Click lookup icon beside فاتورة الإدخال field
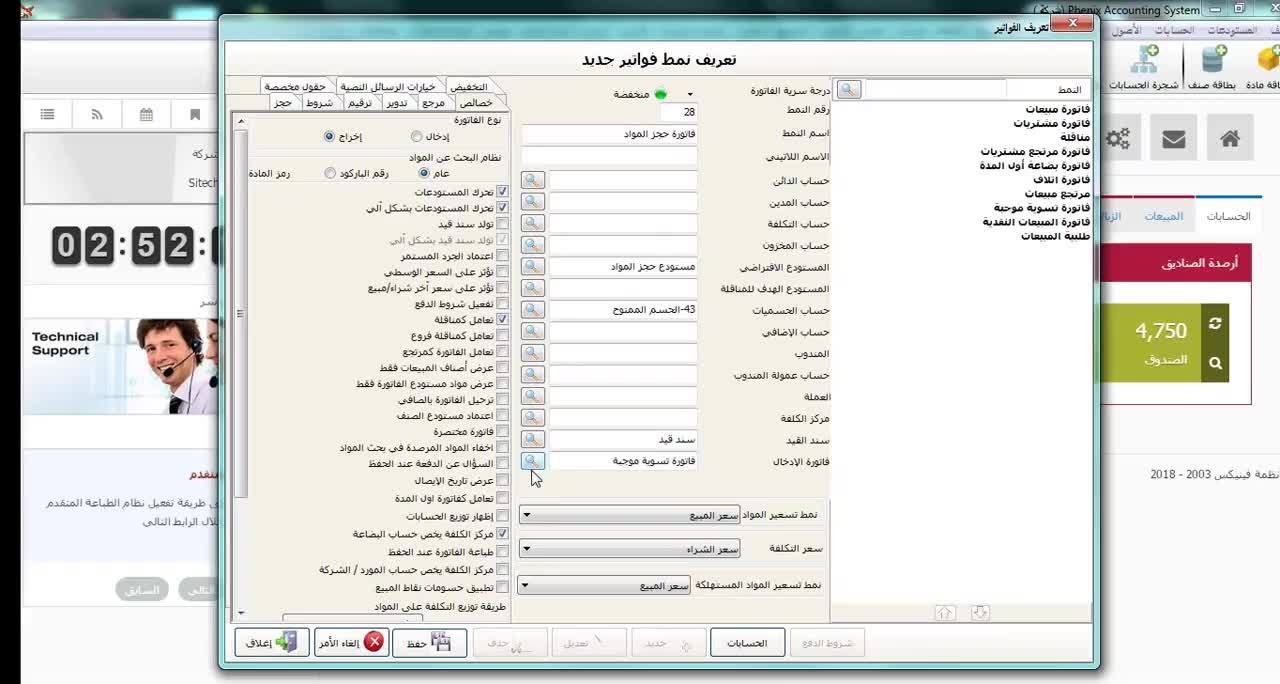The height and width of the screenshot is (684, 1280). pos(532,461)
